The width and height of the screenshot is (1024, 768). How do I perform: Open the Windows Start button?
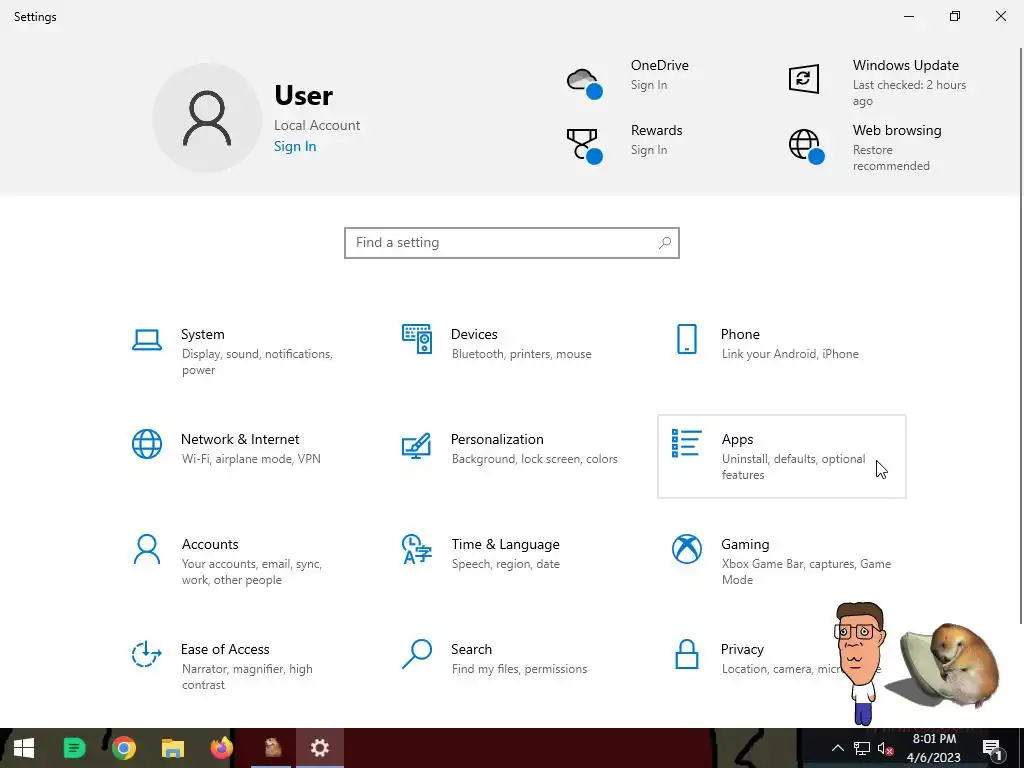tap(24, 748)
